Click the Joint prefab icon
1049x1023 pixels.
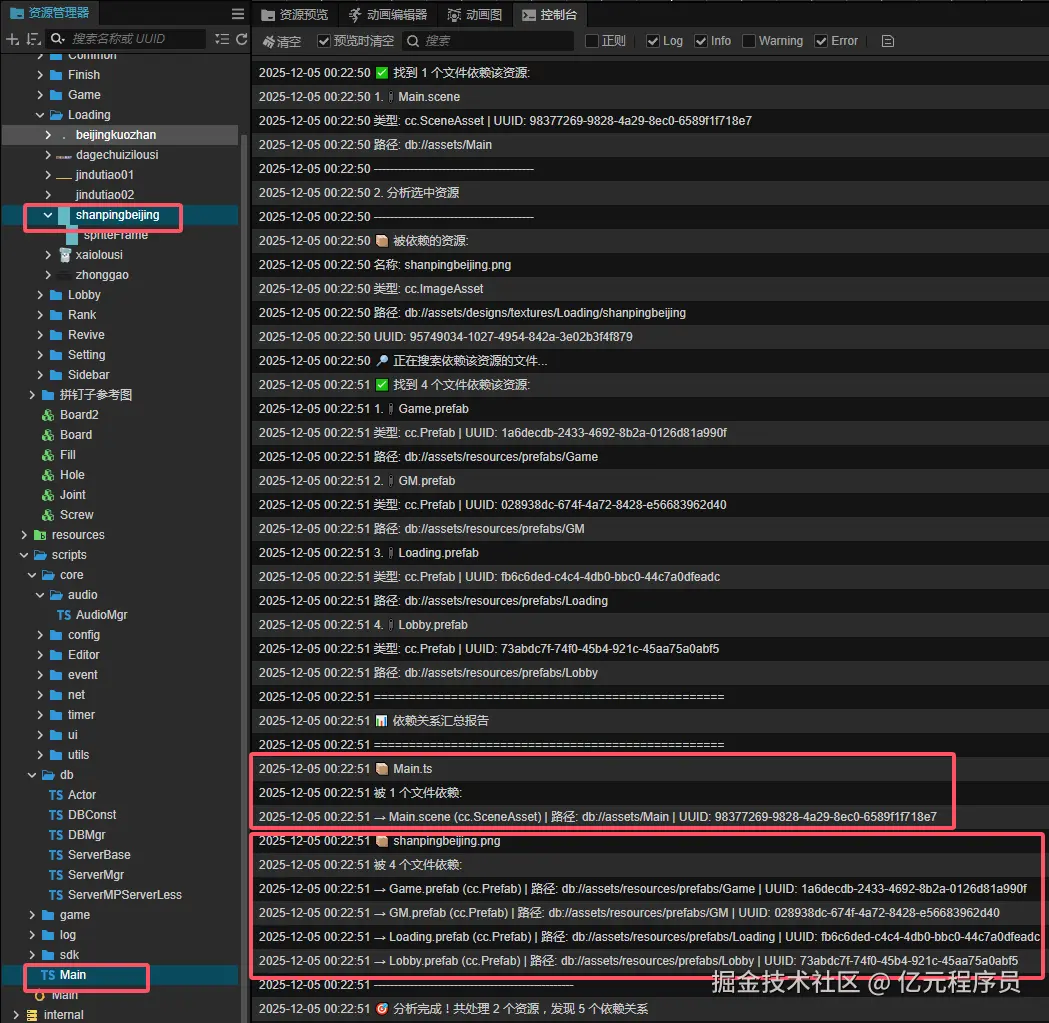tap(48, 495)
